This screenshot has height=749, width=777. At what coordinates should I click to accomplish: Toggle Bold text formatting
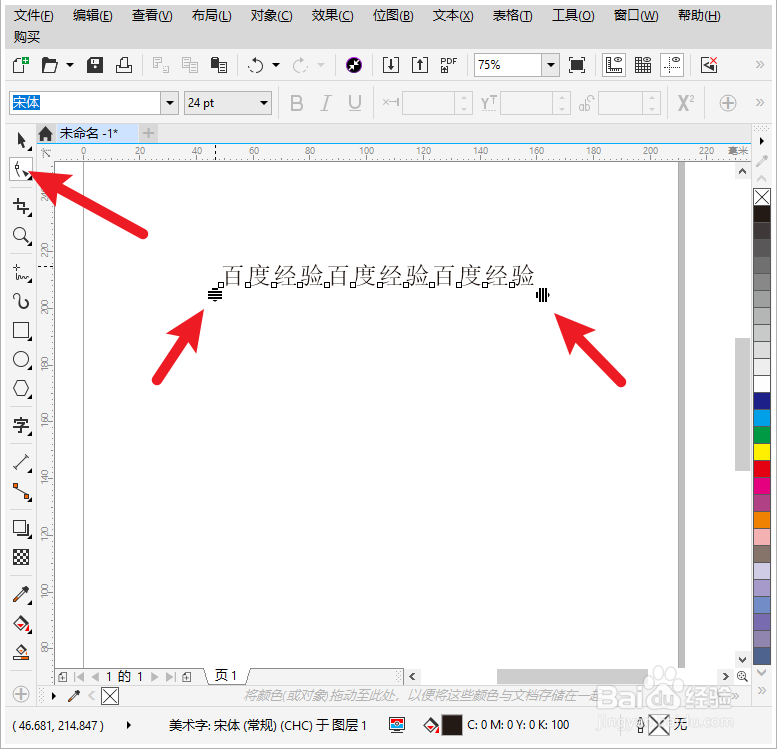(x=296, y=103)
